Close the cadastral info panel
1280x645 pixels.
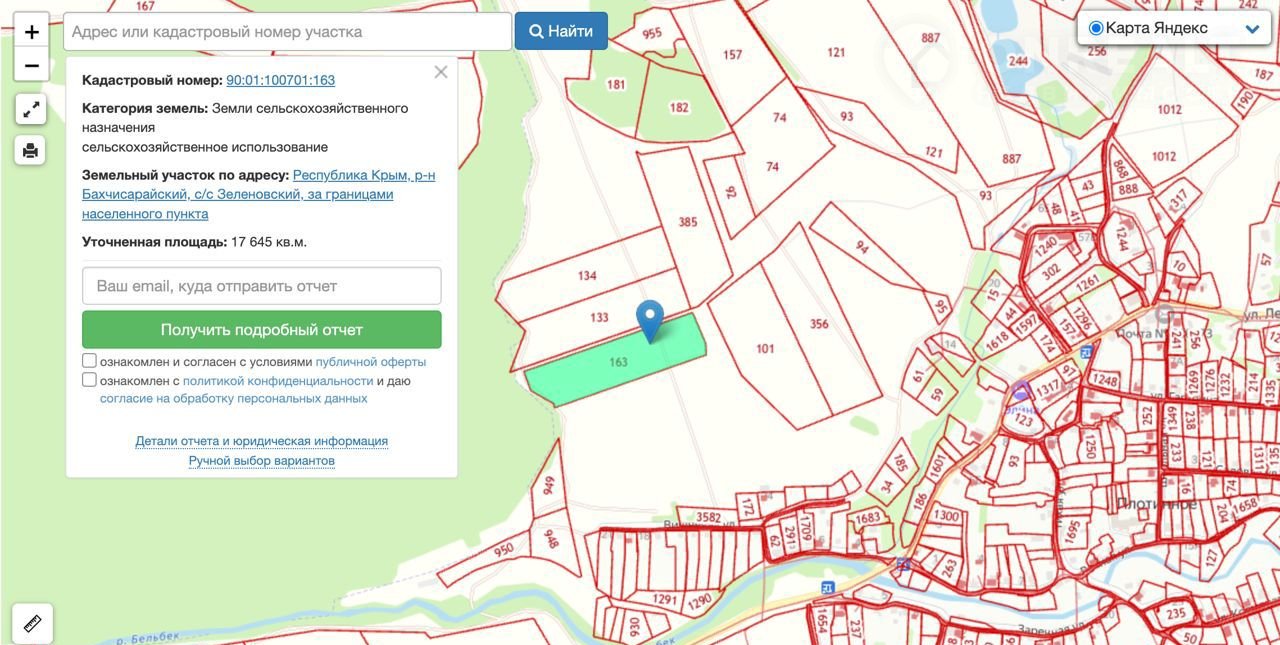[x=441, y=72]
